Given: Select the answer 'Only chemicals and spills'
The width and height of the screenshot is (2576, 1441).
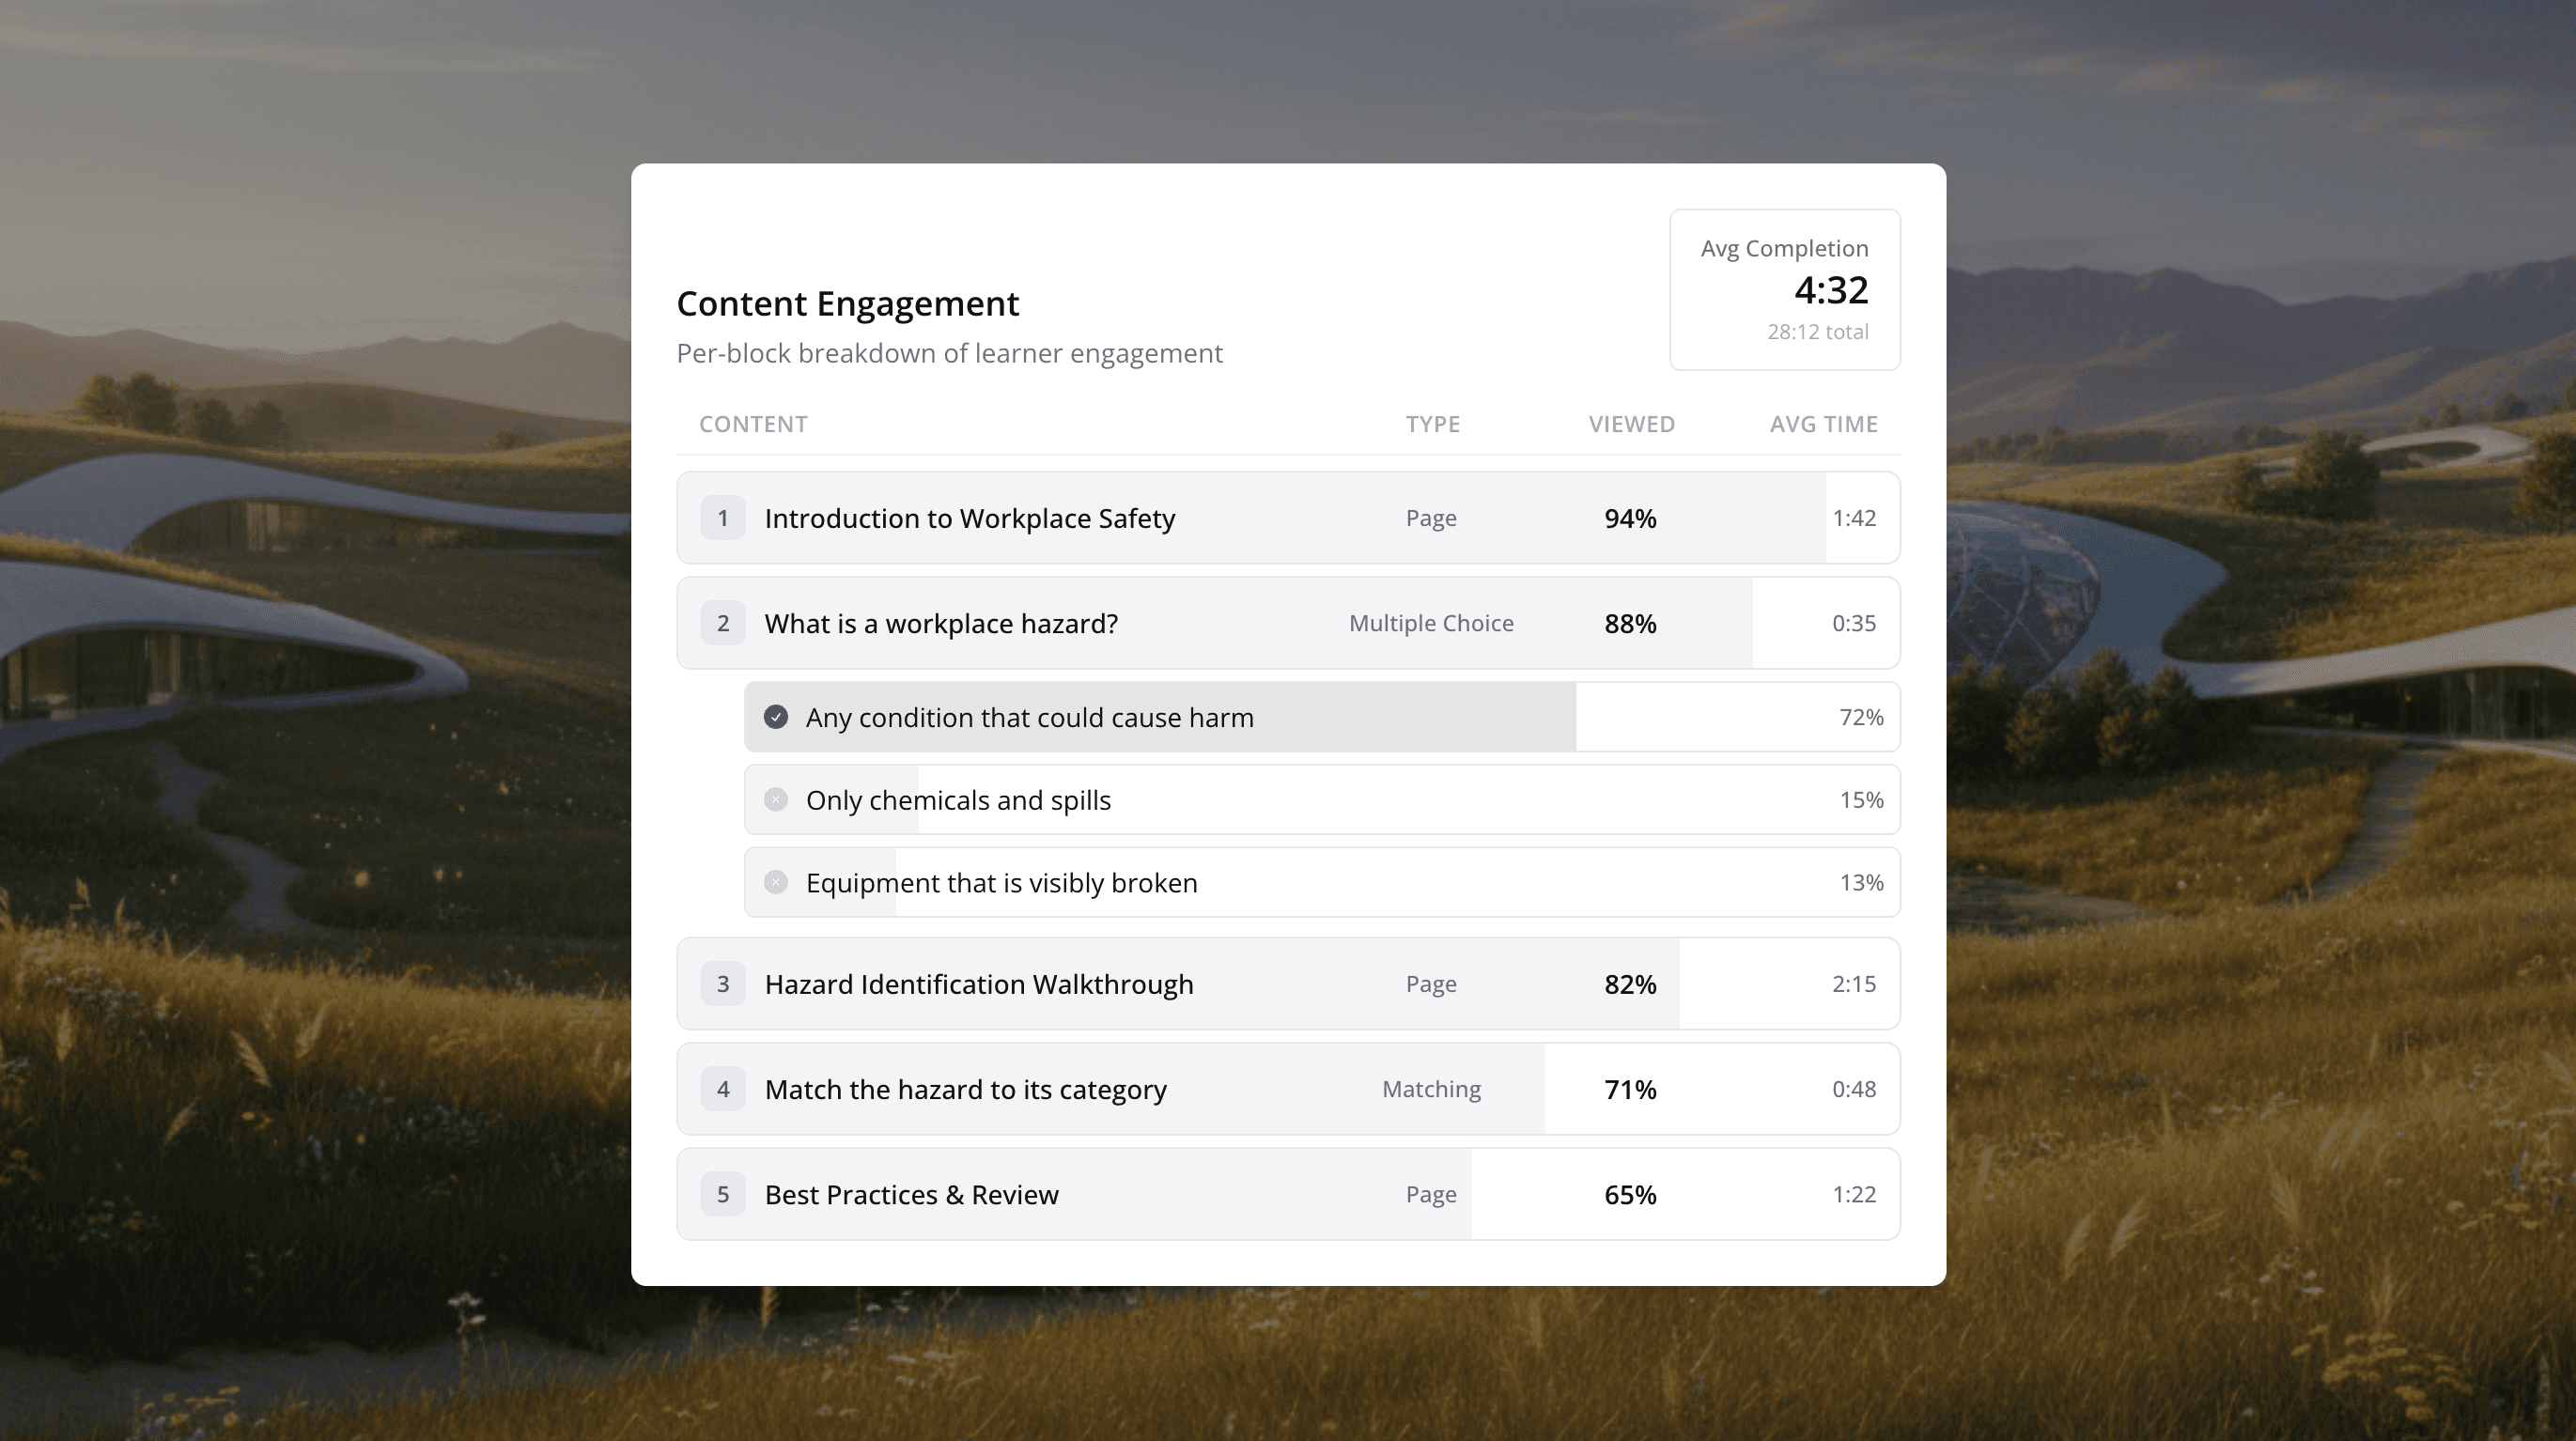Looking at the screenshot, I should (x=959, y=799).
